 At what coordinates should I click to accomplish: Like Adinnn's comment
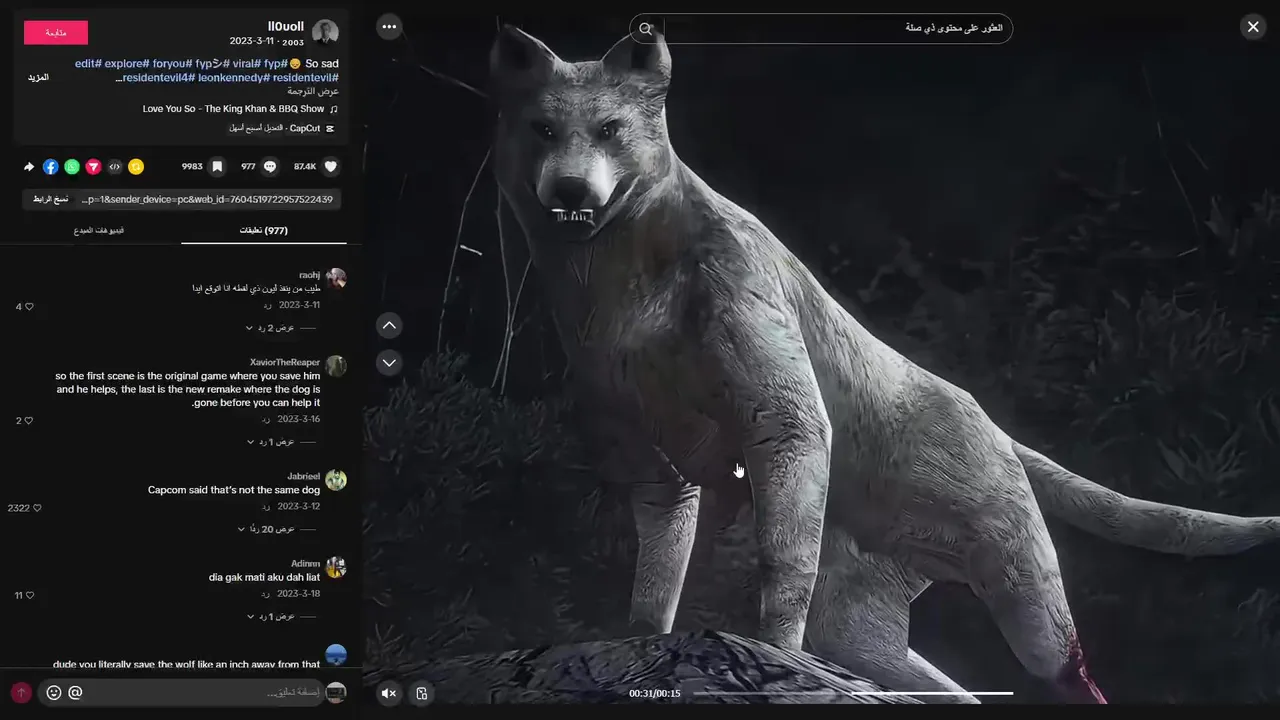point(29,595)
